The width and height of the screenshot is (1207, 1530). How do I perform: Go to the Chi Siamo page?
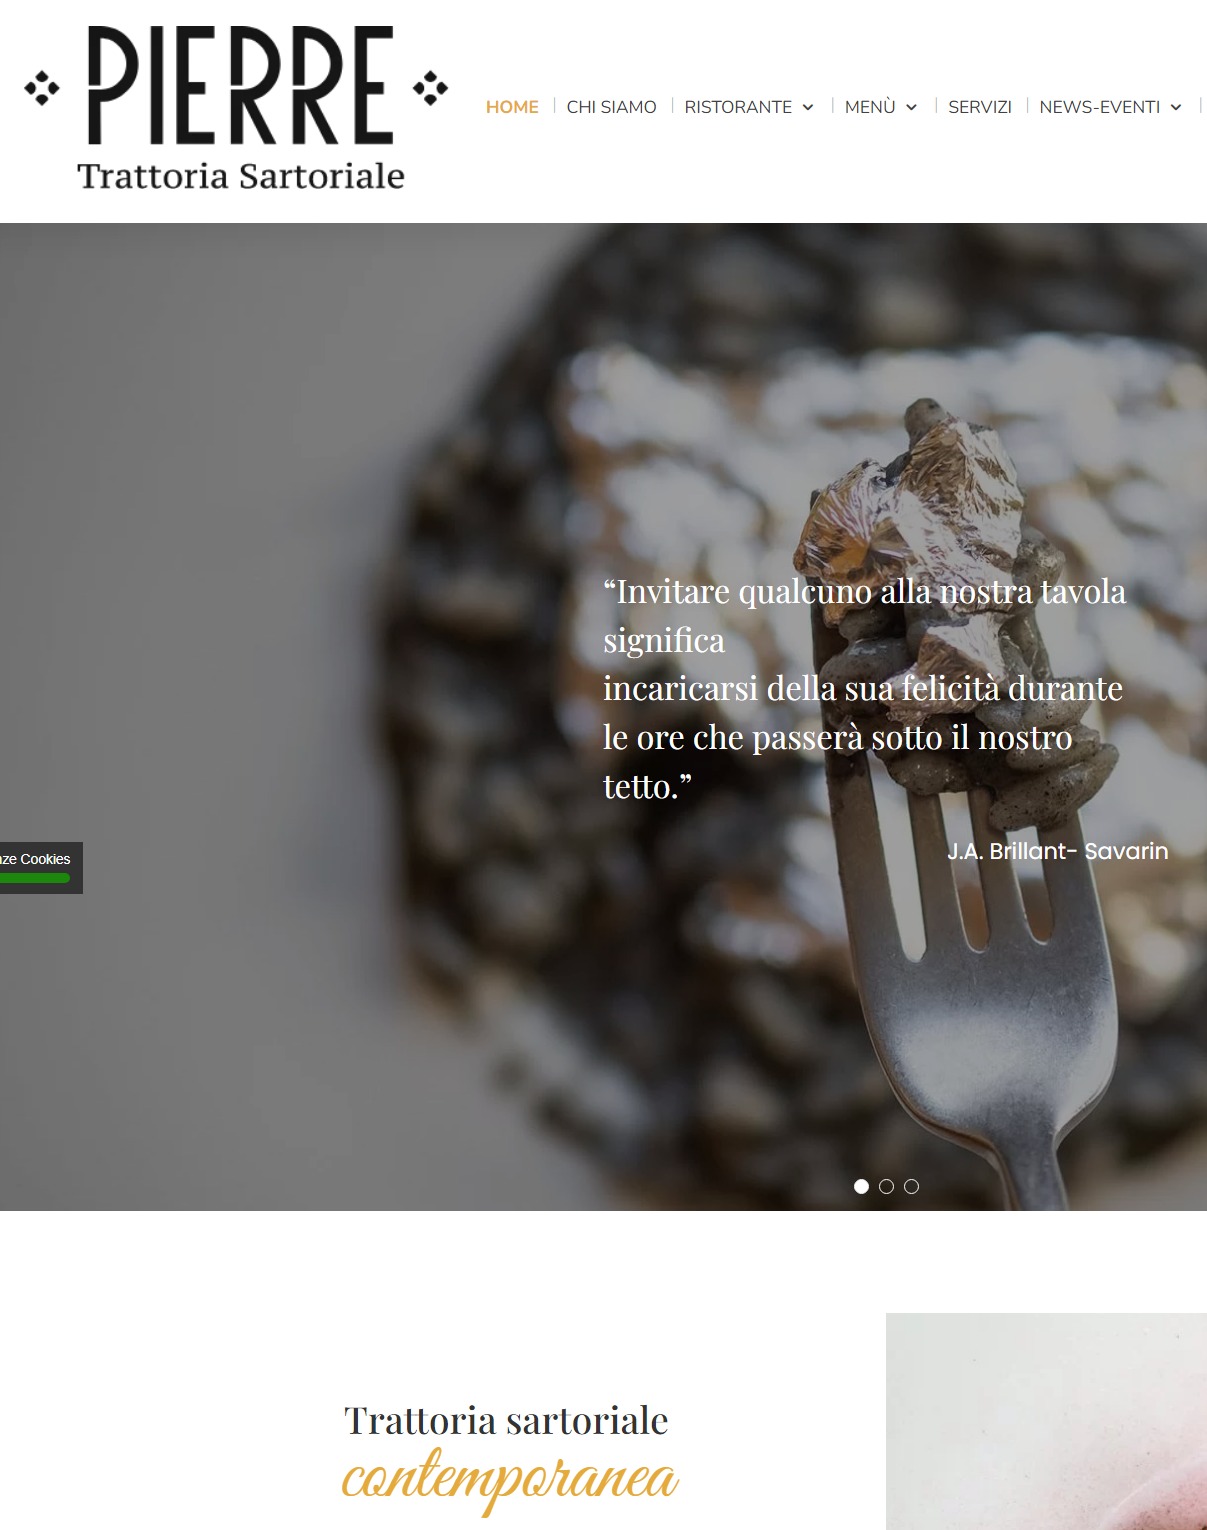pos(611,107)
